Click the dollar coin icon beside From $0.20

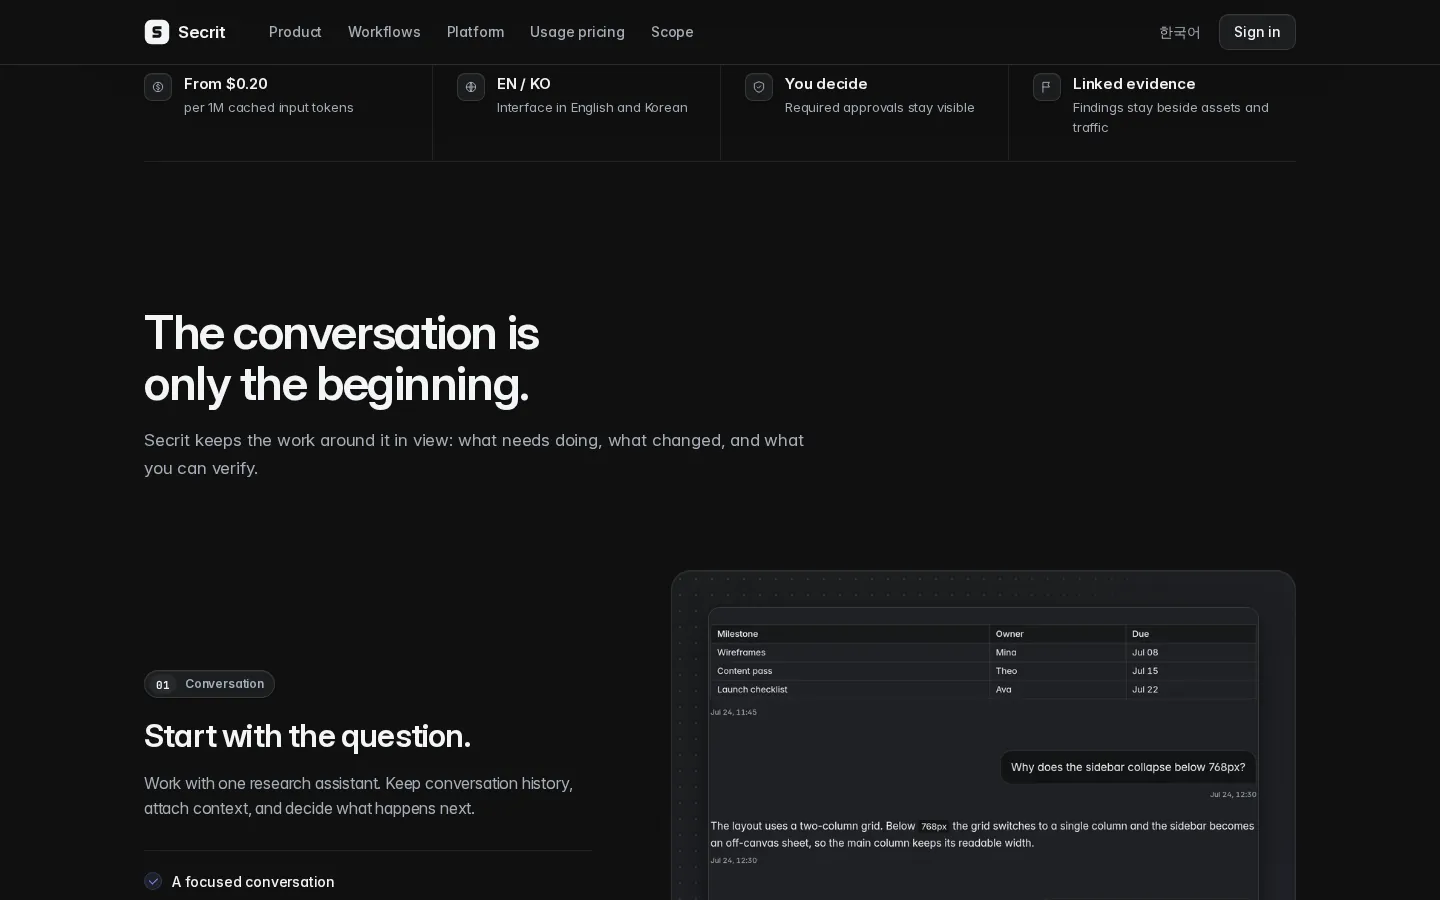click(158, 87)
